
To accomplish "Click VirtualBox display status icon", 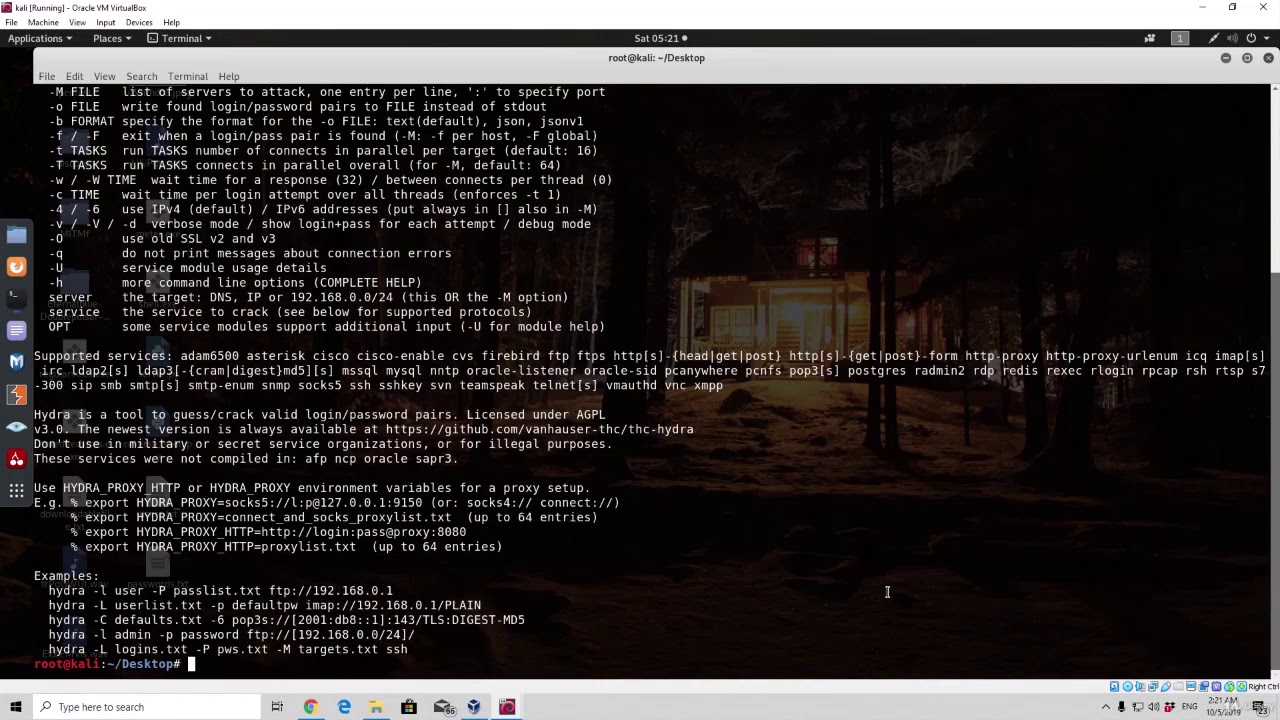I will (1191, 686).
